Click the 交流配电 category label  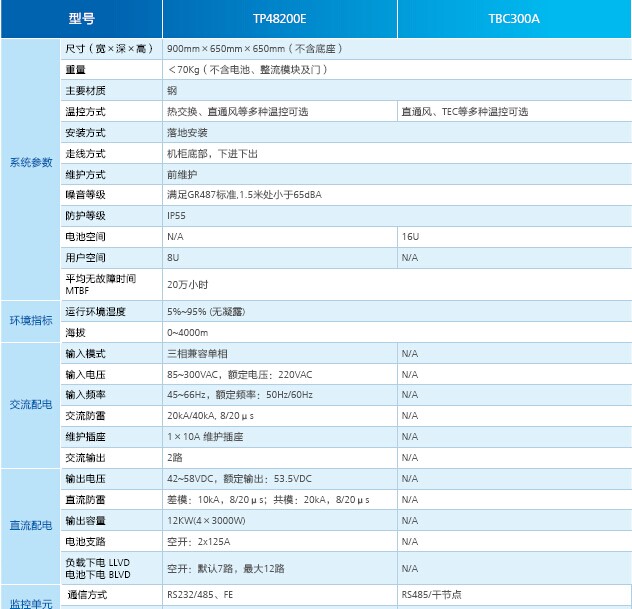[x=31, y=404]
